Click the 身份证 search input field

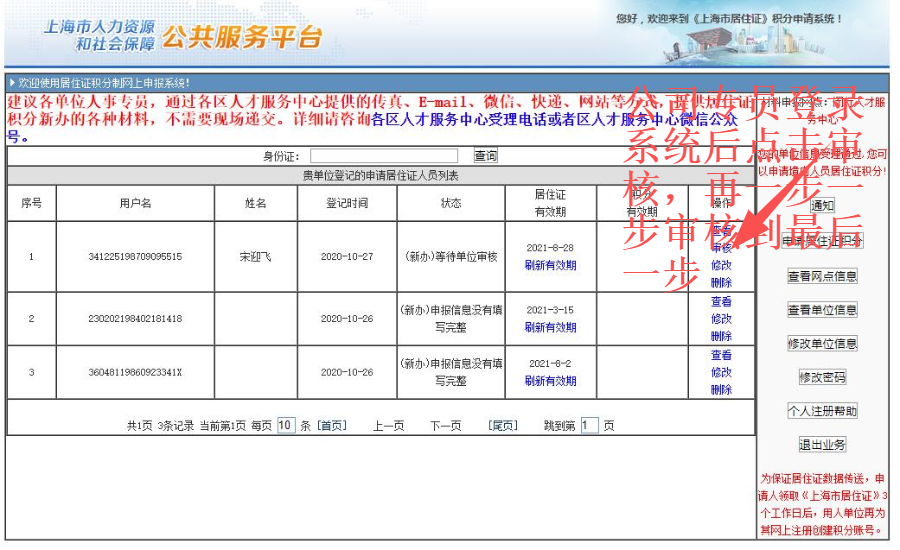tap(384, 156)
